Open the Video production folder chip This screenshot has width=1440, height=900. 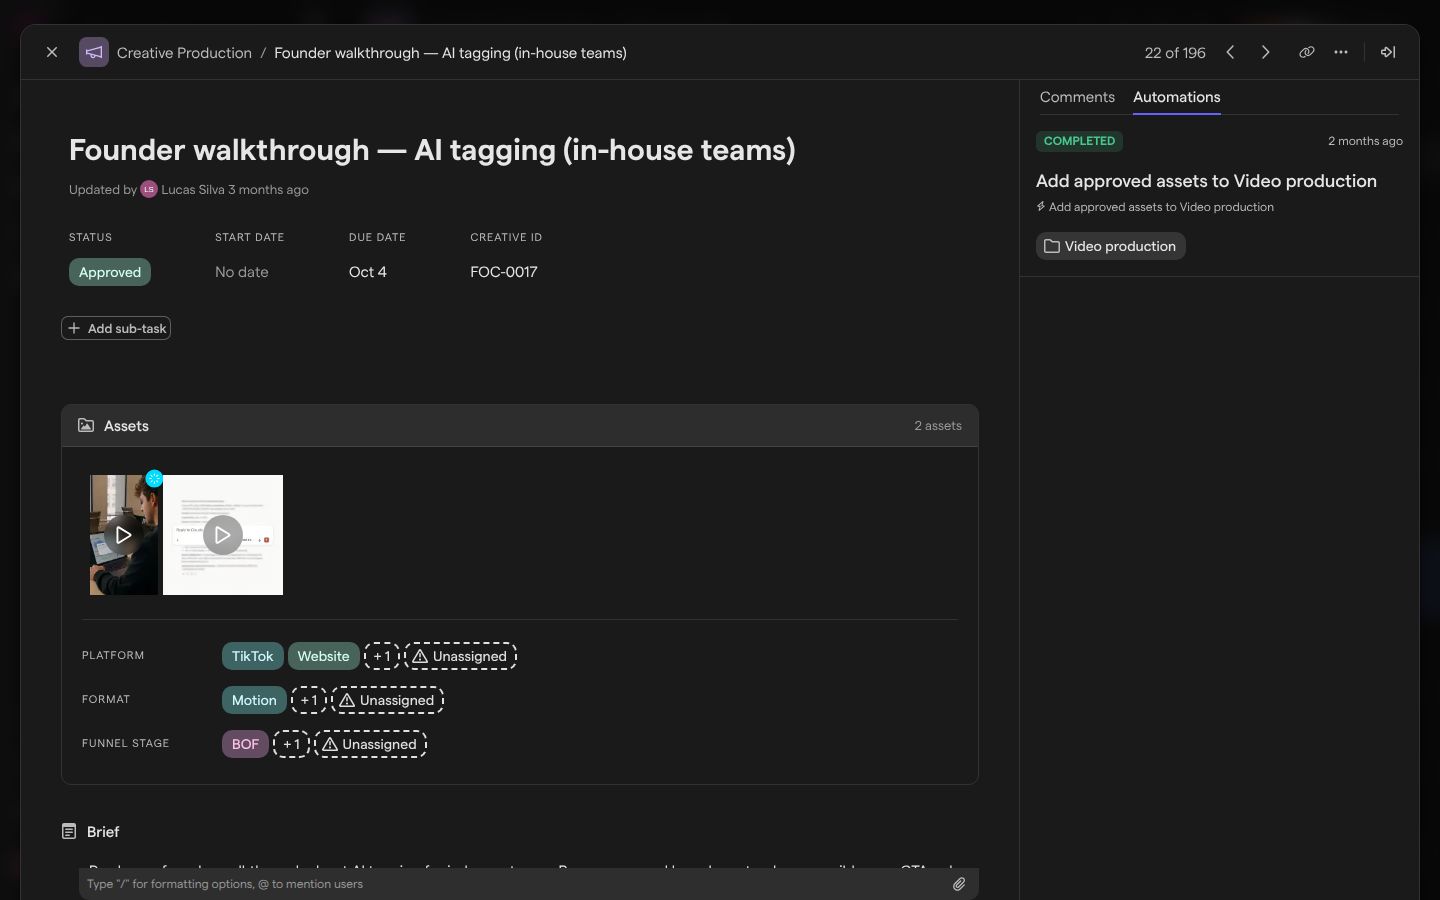[1111, 246]
